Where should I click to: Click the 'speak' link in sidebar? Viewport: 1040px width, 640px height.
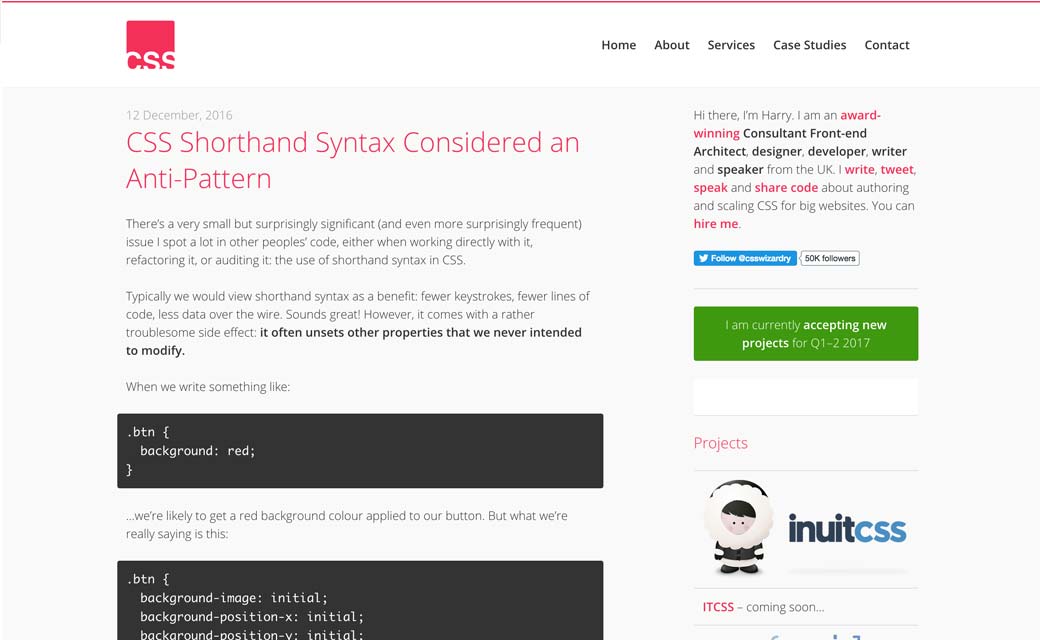(710, 188)
